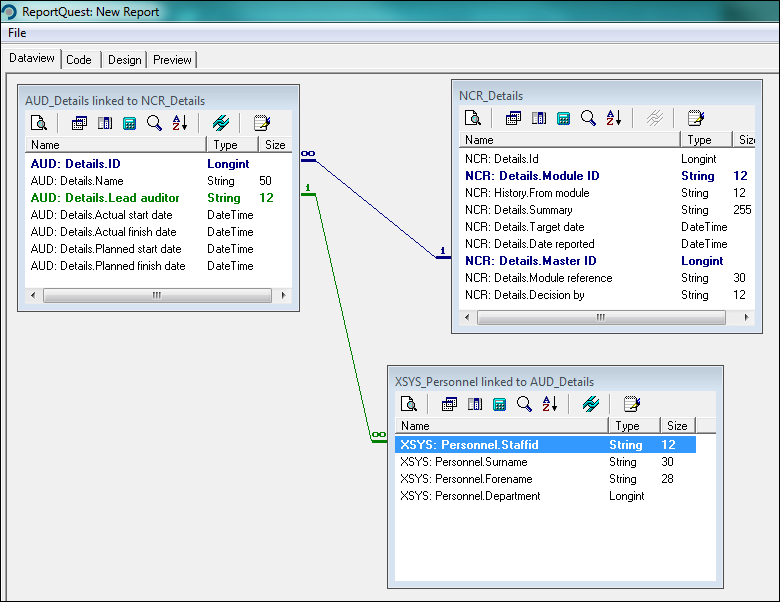Image resolution: width=780 pixels, height=602 pixels.
Task: Click columns icon in XSYS_Personnel toolbar
Action: click(x=475, y=404)
